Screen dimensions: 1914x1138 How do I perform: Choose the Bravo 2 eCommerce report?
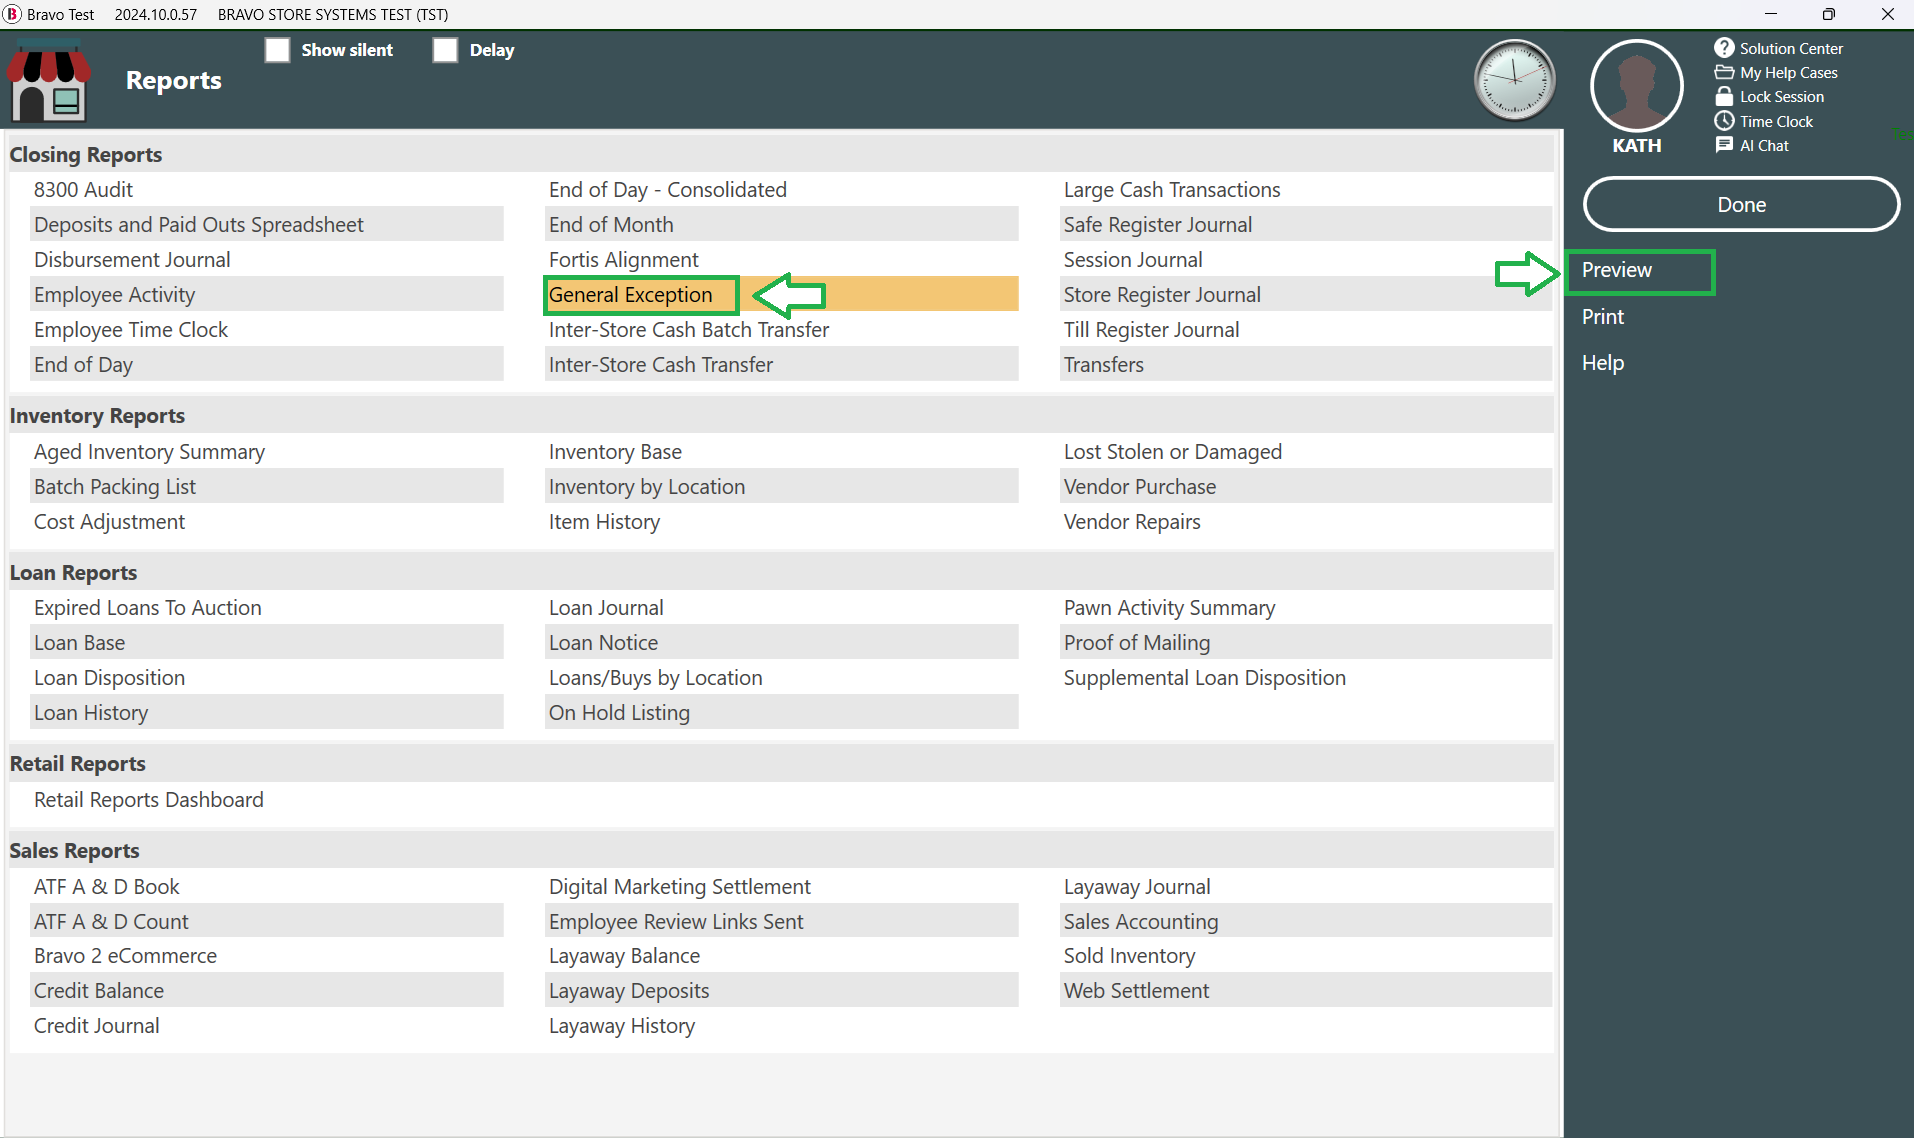(266, 955)
